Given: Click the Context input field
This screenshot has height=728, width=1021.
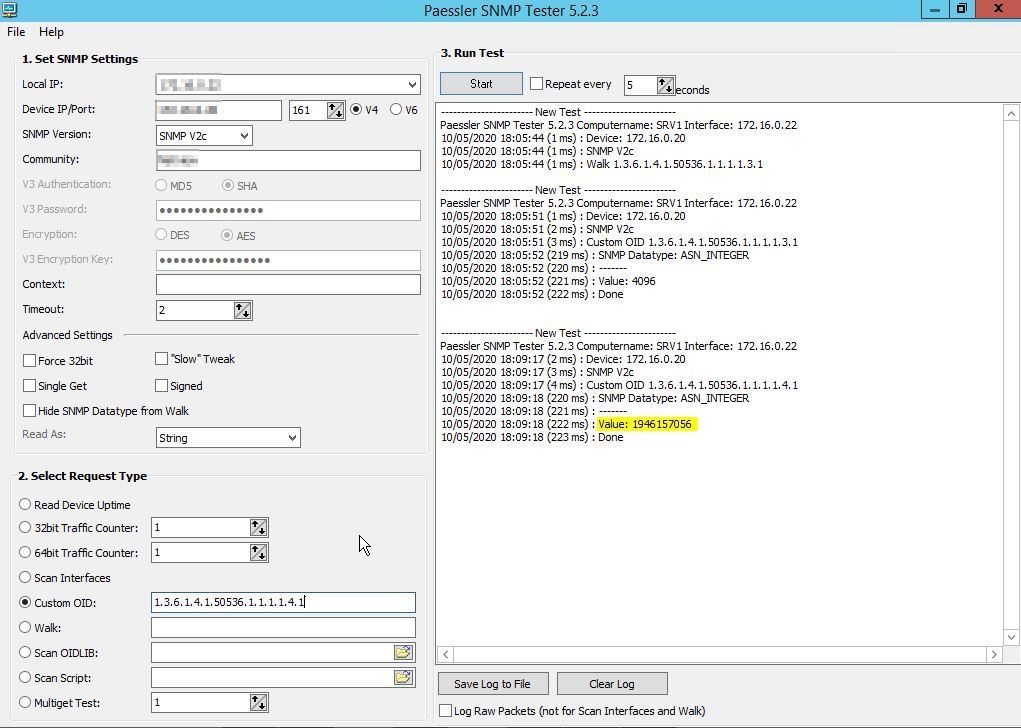Looking at the screenshot, I should click(x=288, y=285).
